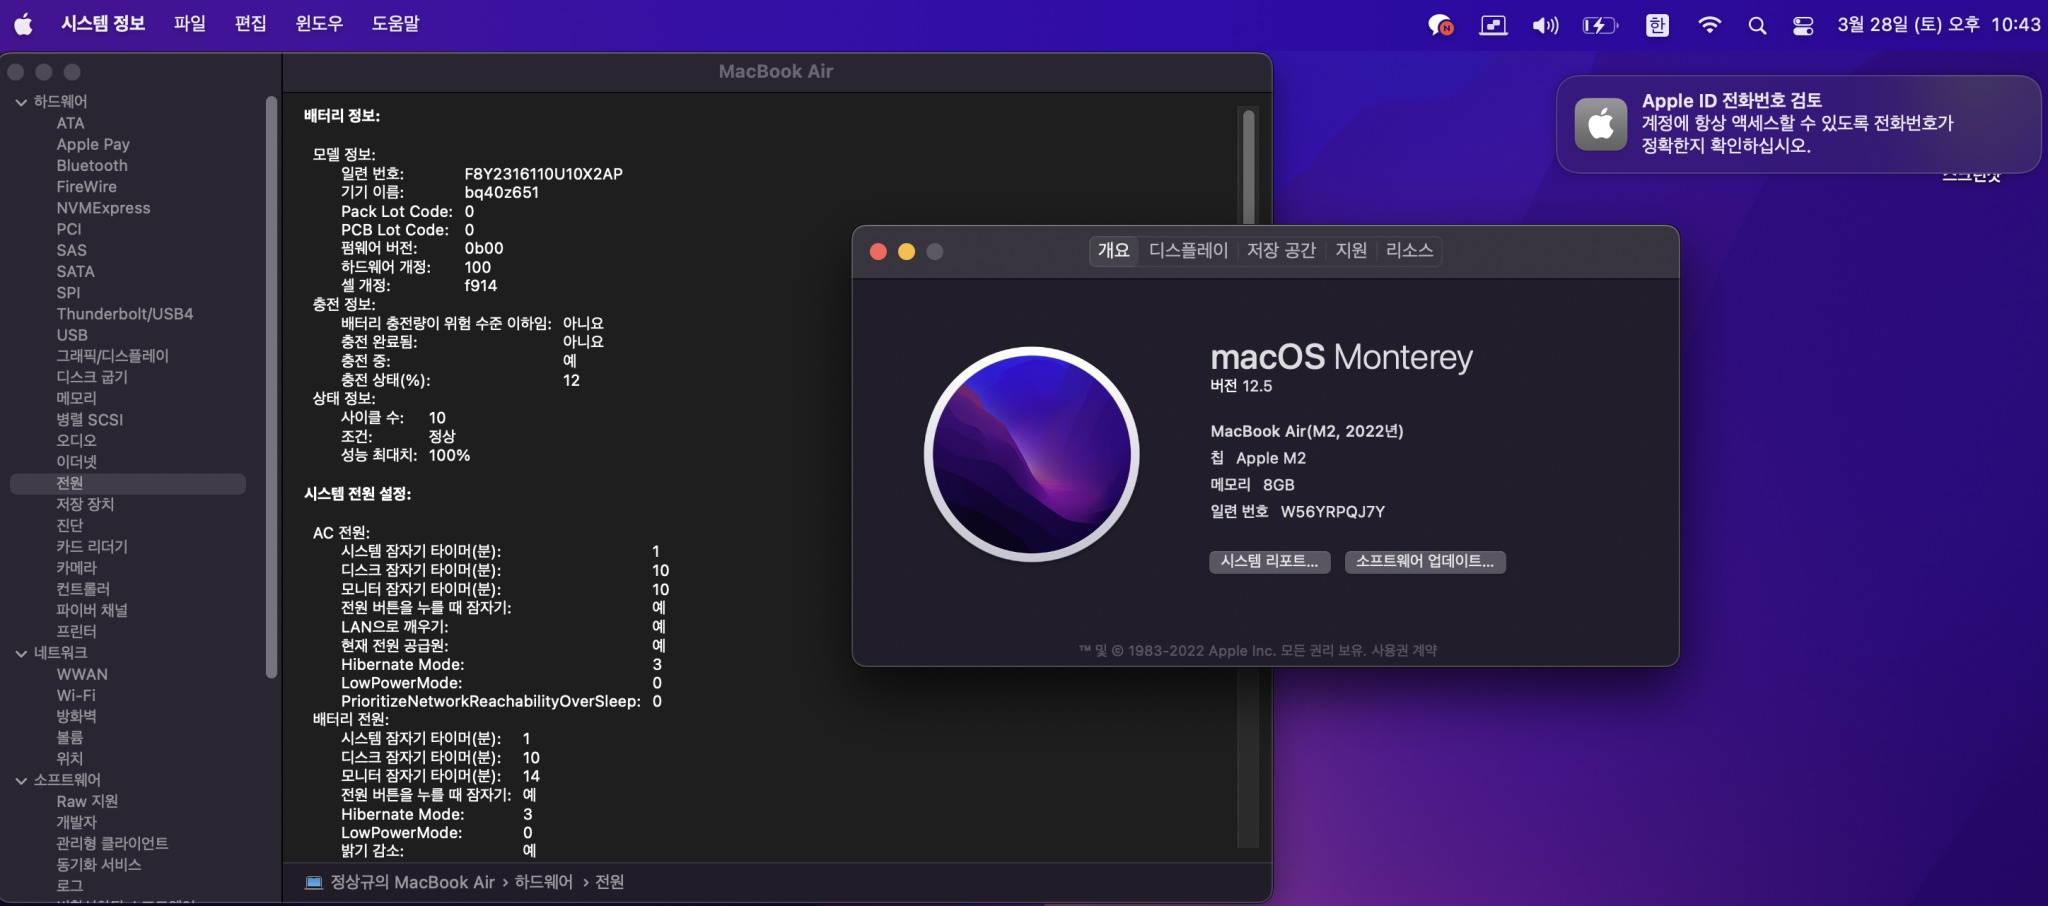
Task: Open the Wi-Fi status icon
Action: point(1709,25)
